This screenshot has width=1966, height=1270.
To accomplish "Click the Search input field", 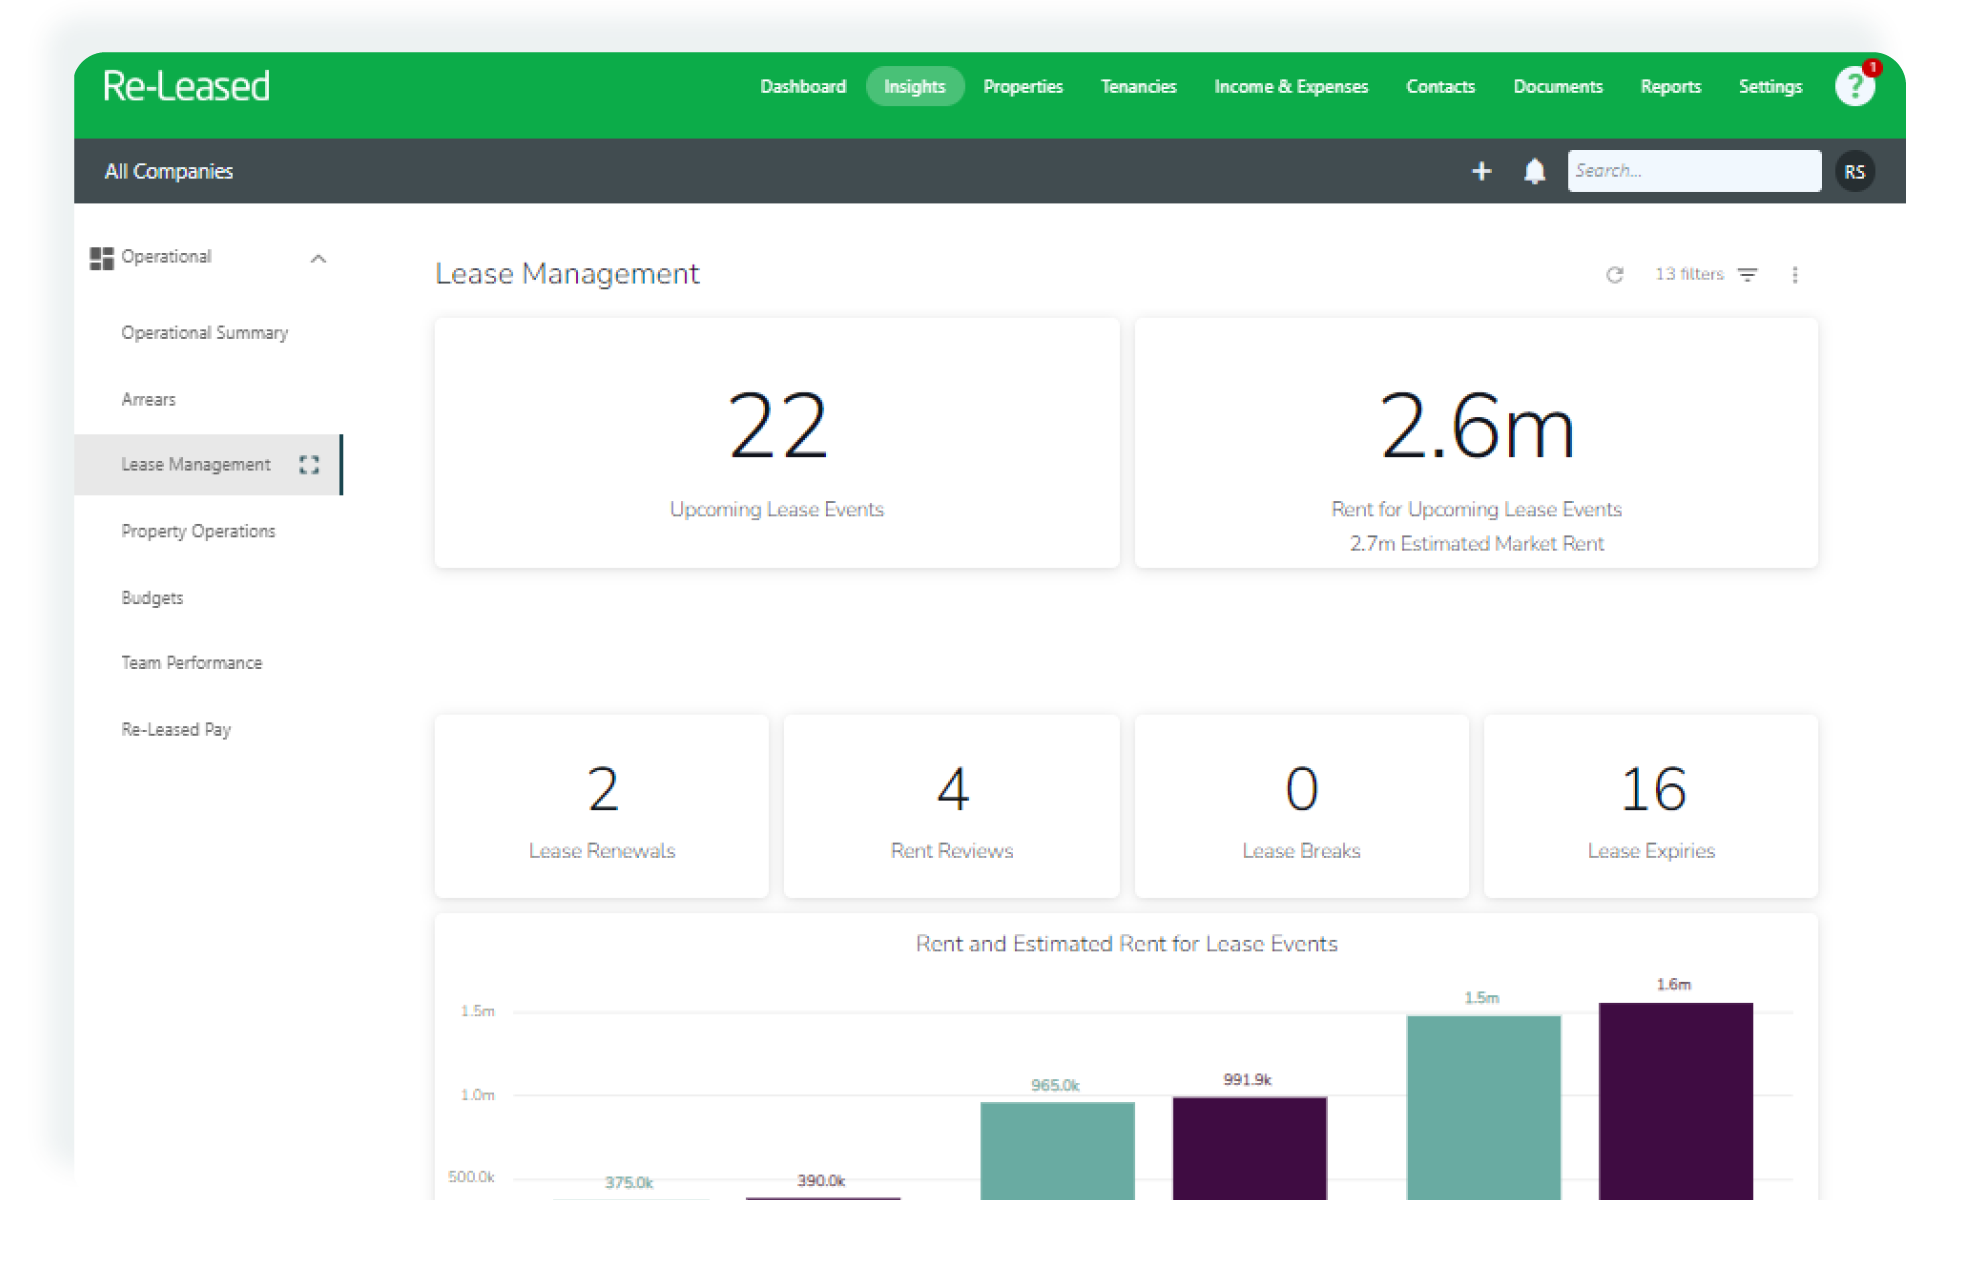I will [x=1694, y=171].
